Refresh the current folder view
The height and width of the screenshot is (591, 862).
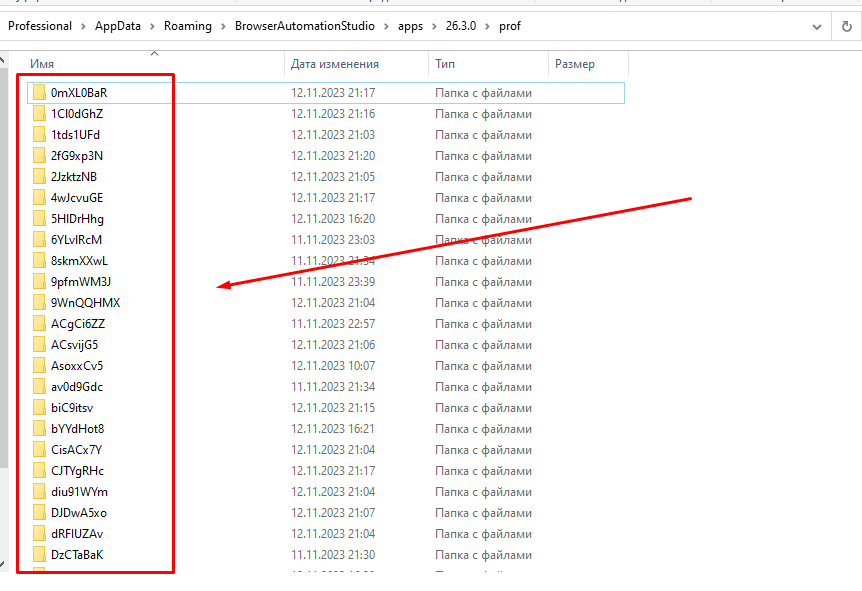(846, 26)
